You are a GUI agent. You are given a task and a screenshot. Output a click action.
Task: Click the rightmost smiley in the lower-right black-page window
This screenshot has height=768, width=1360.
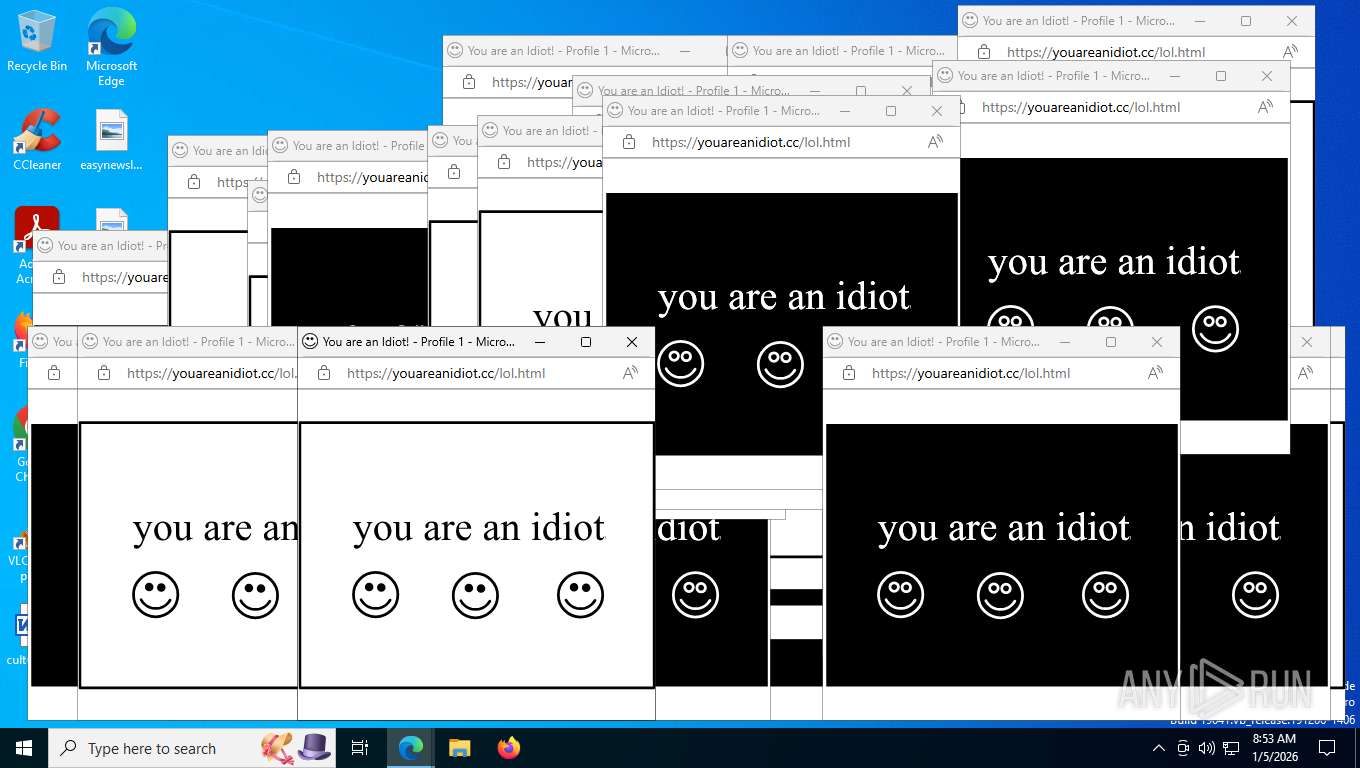pos(1105,595)
